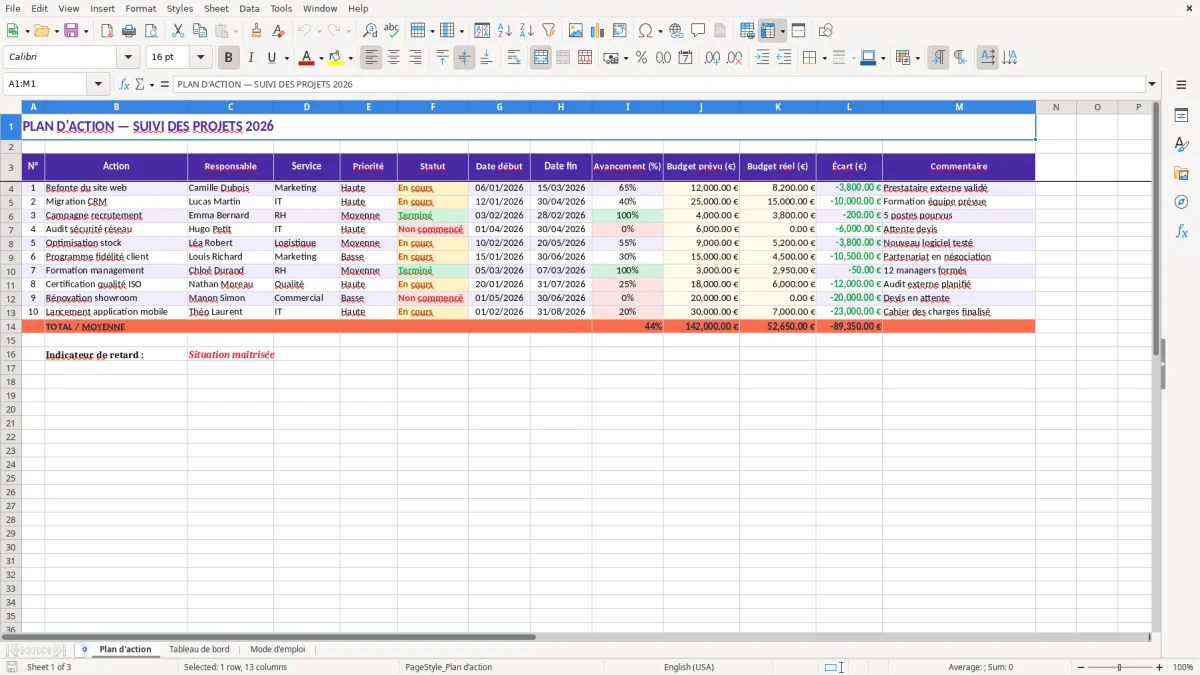1200x675 pixels.
Task: Expand the Name Box dropdown
Action: click(x=98, y=84)
